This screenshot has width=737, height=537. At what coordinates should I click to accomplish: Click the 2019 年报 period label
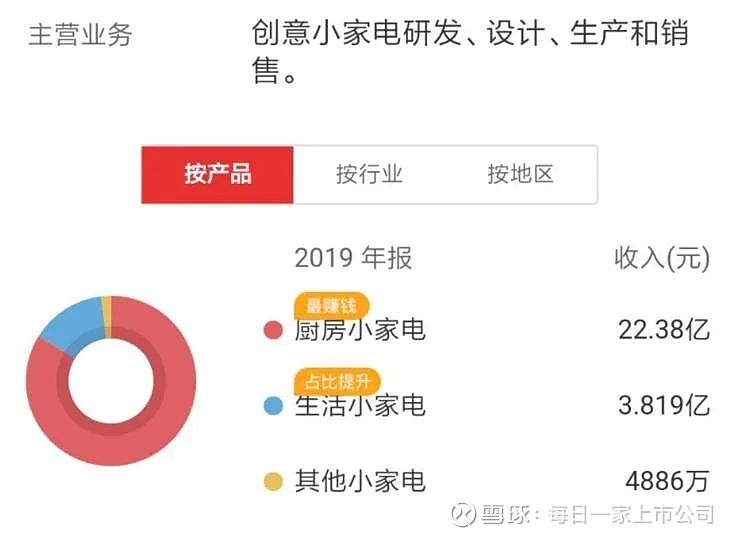353,258
